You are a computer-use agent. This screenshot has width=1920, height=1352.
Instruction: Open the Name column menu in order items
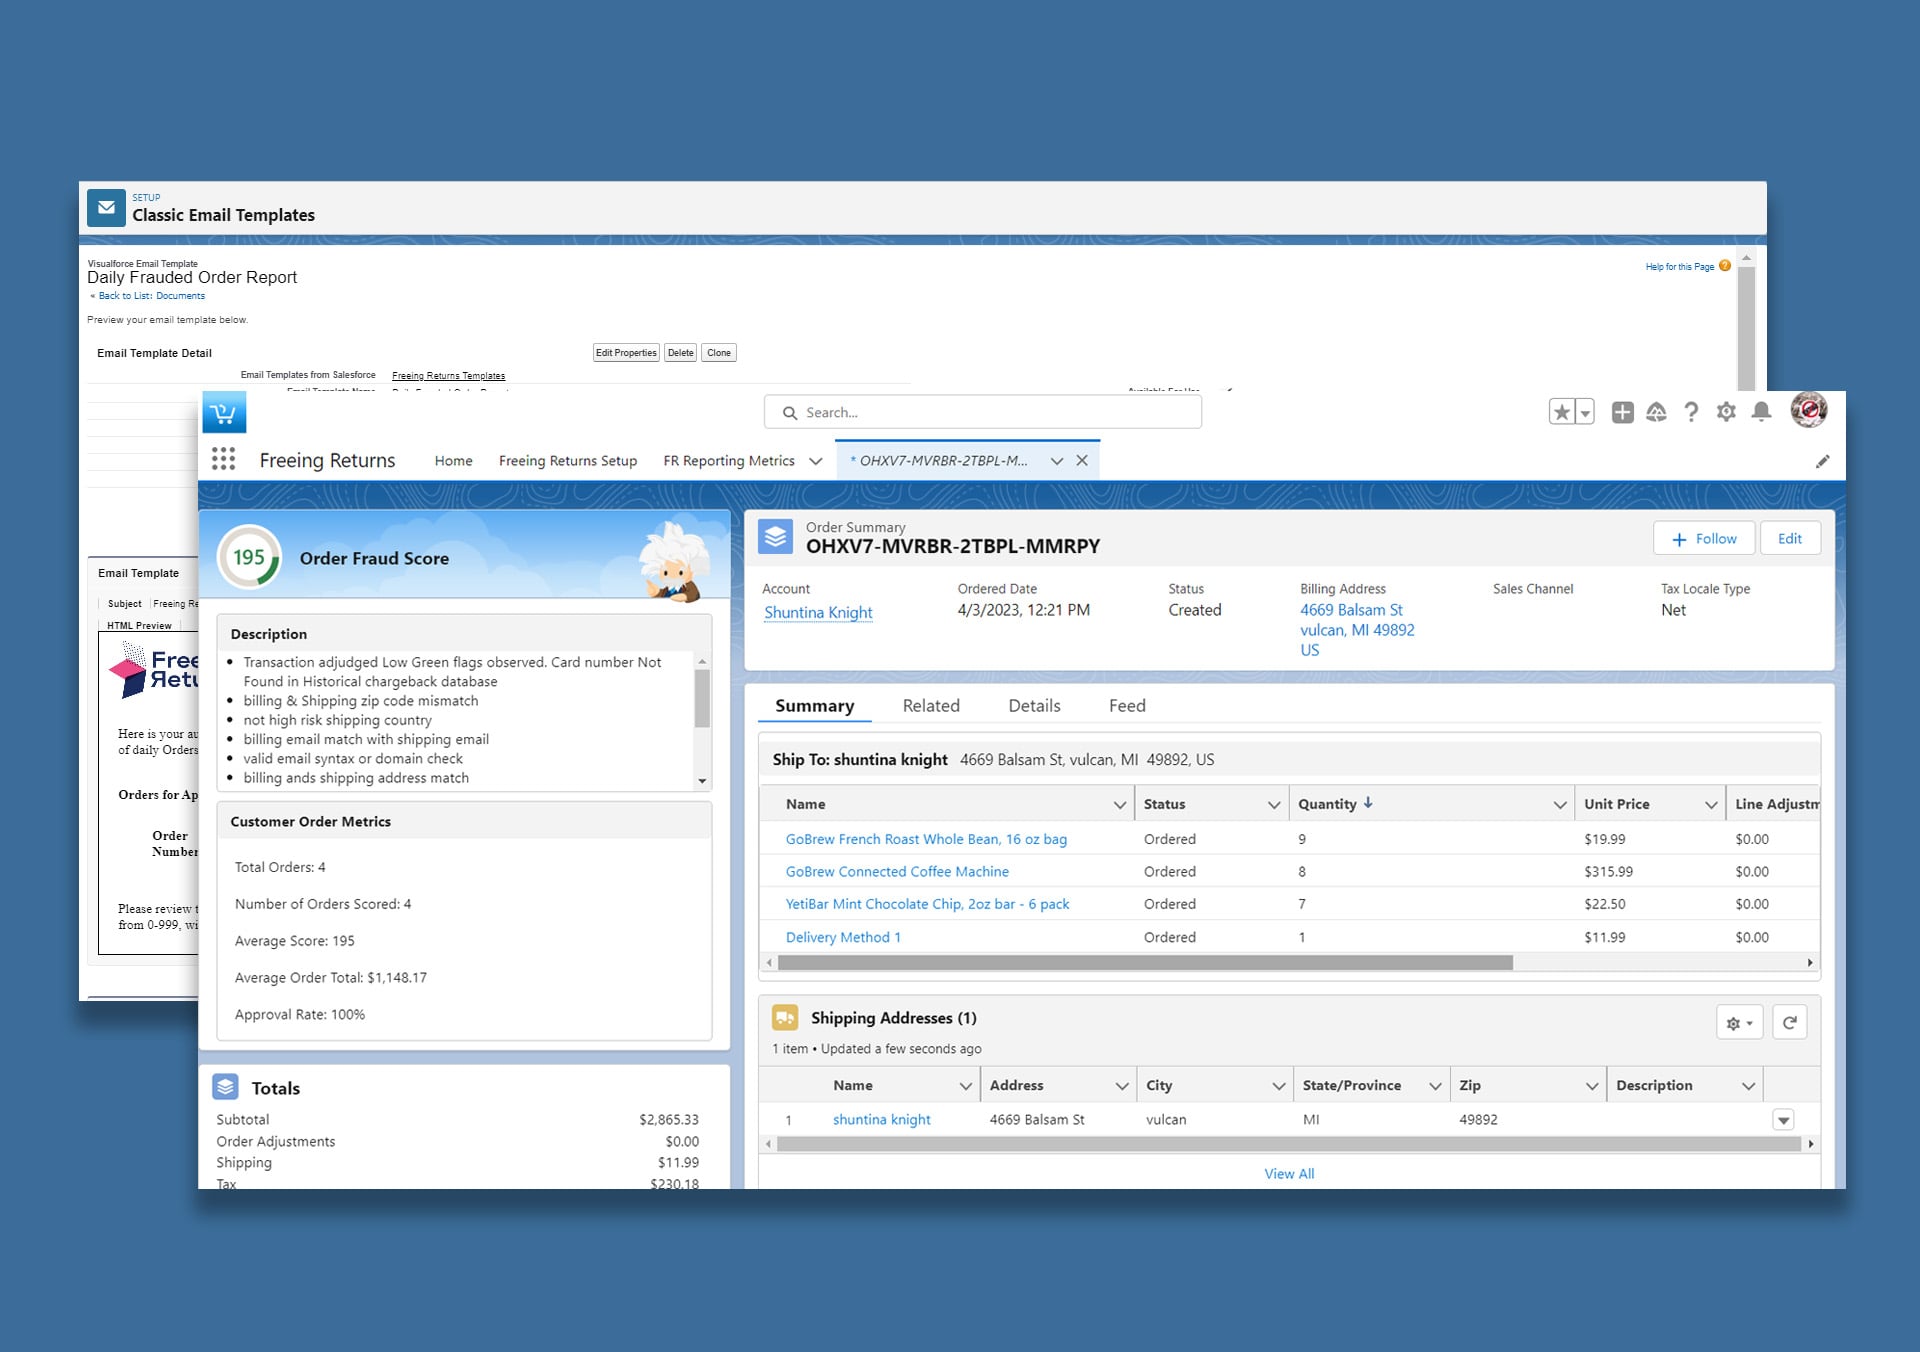pos(1119,804)
